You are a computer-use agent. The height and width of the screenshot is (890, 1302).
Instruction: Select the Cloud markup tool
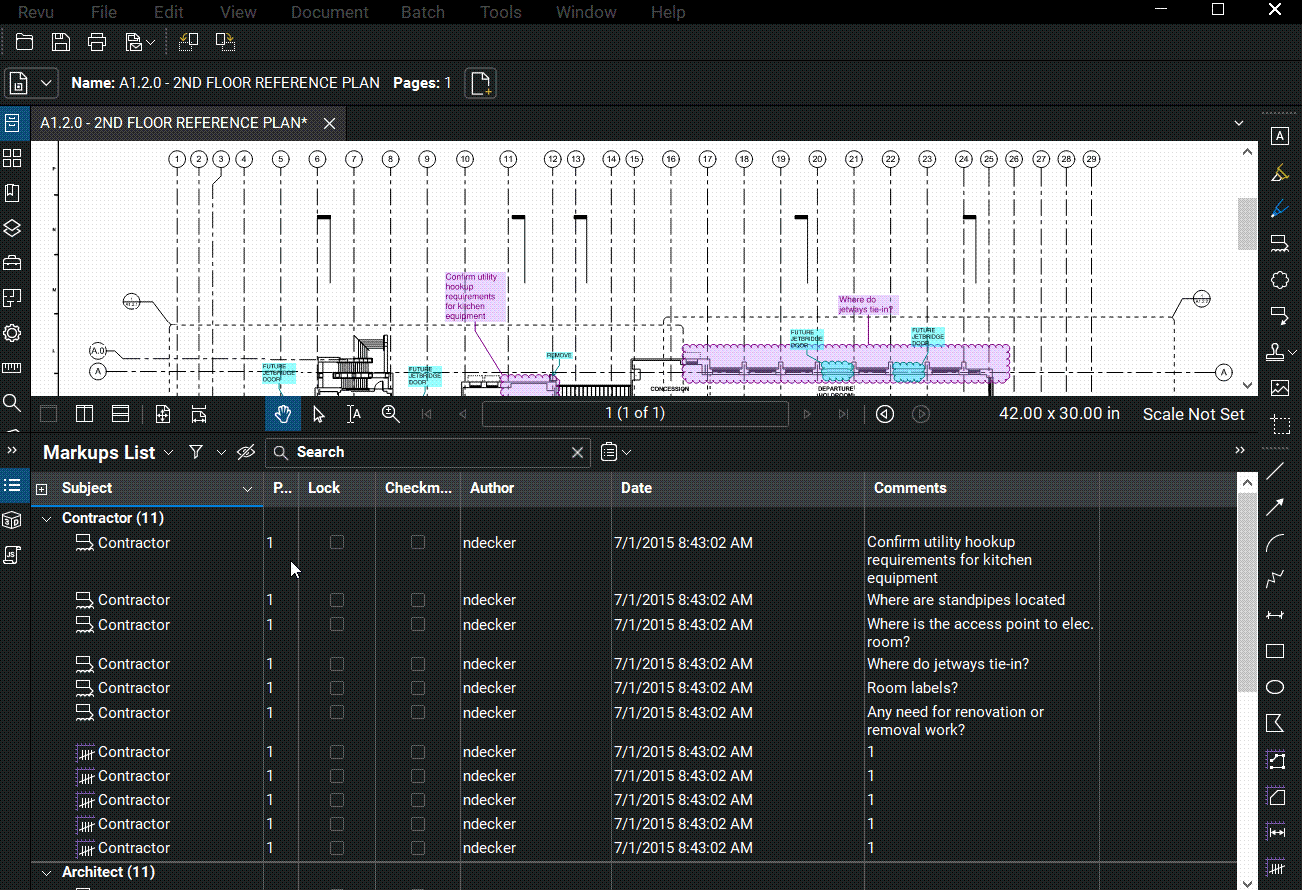[1279, 279]
